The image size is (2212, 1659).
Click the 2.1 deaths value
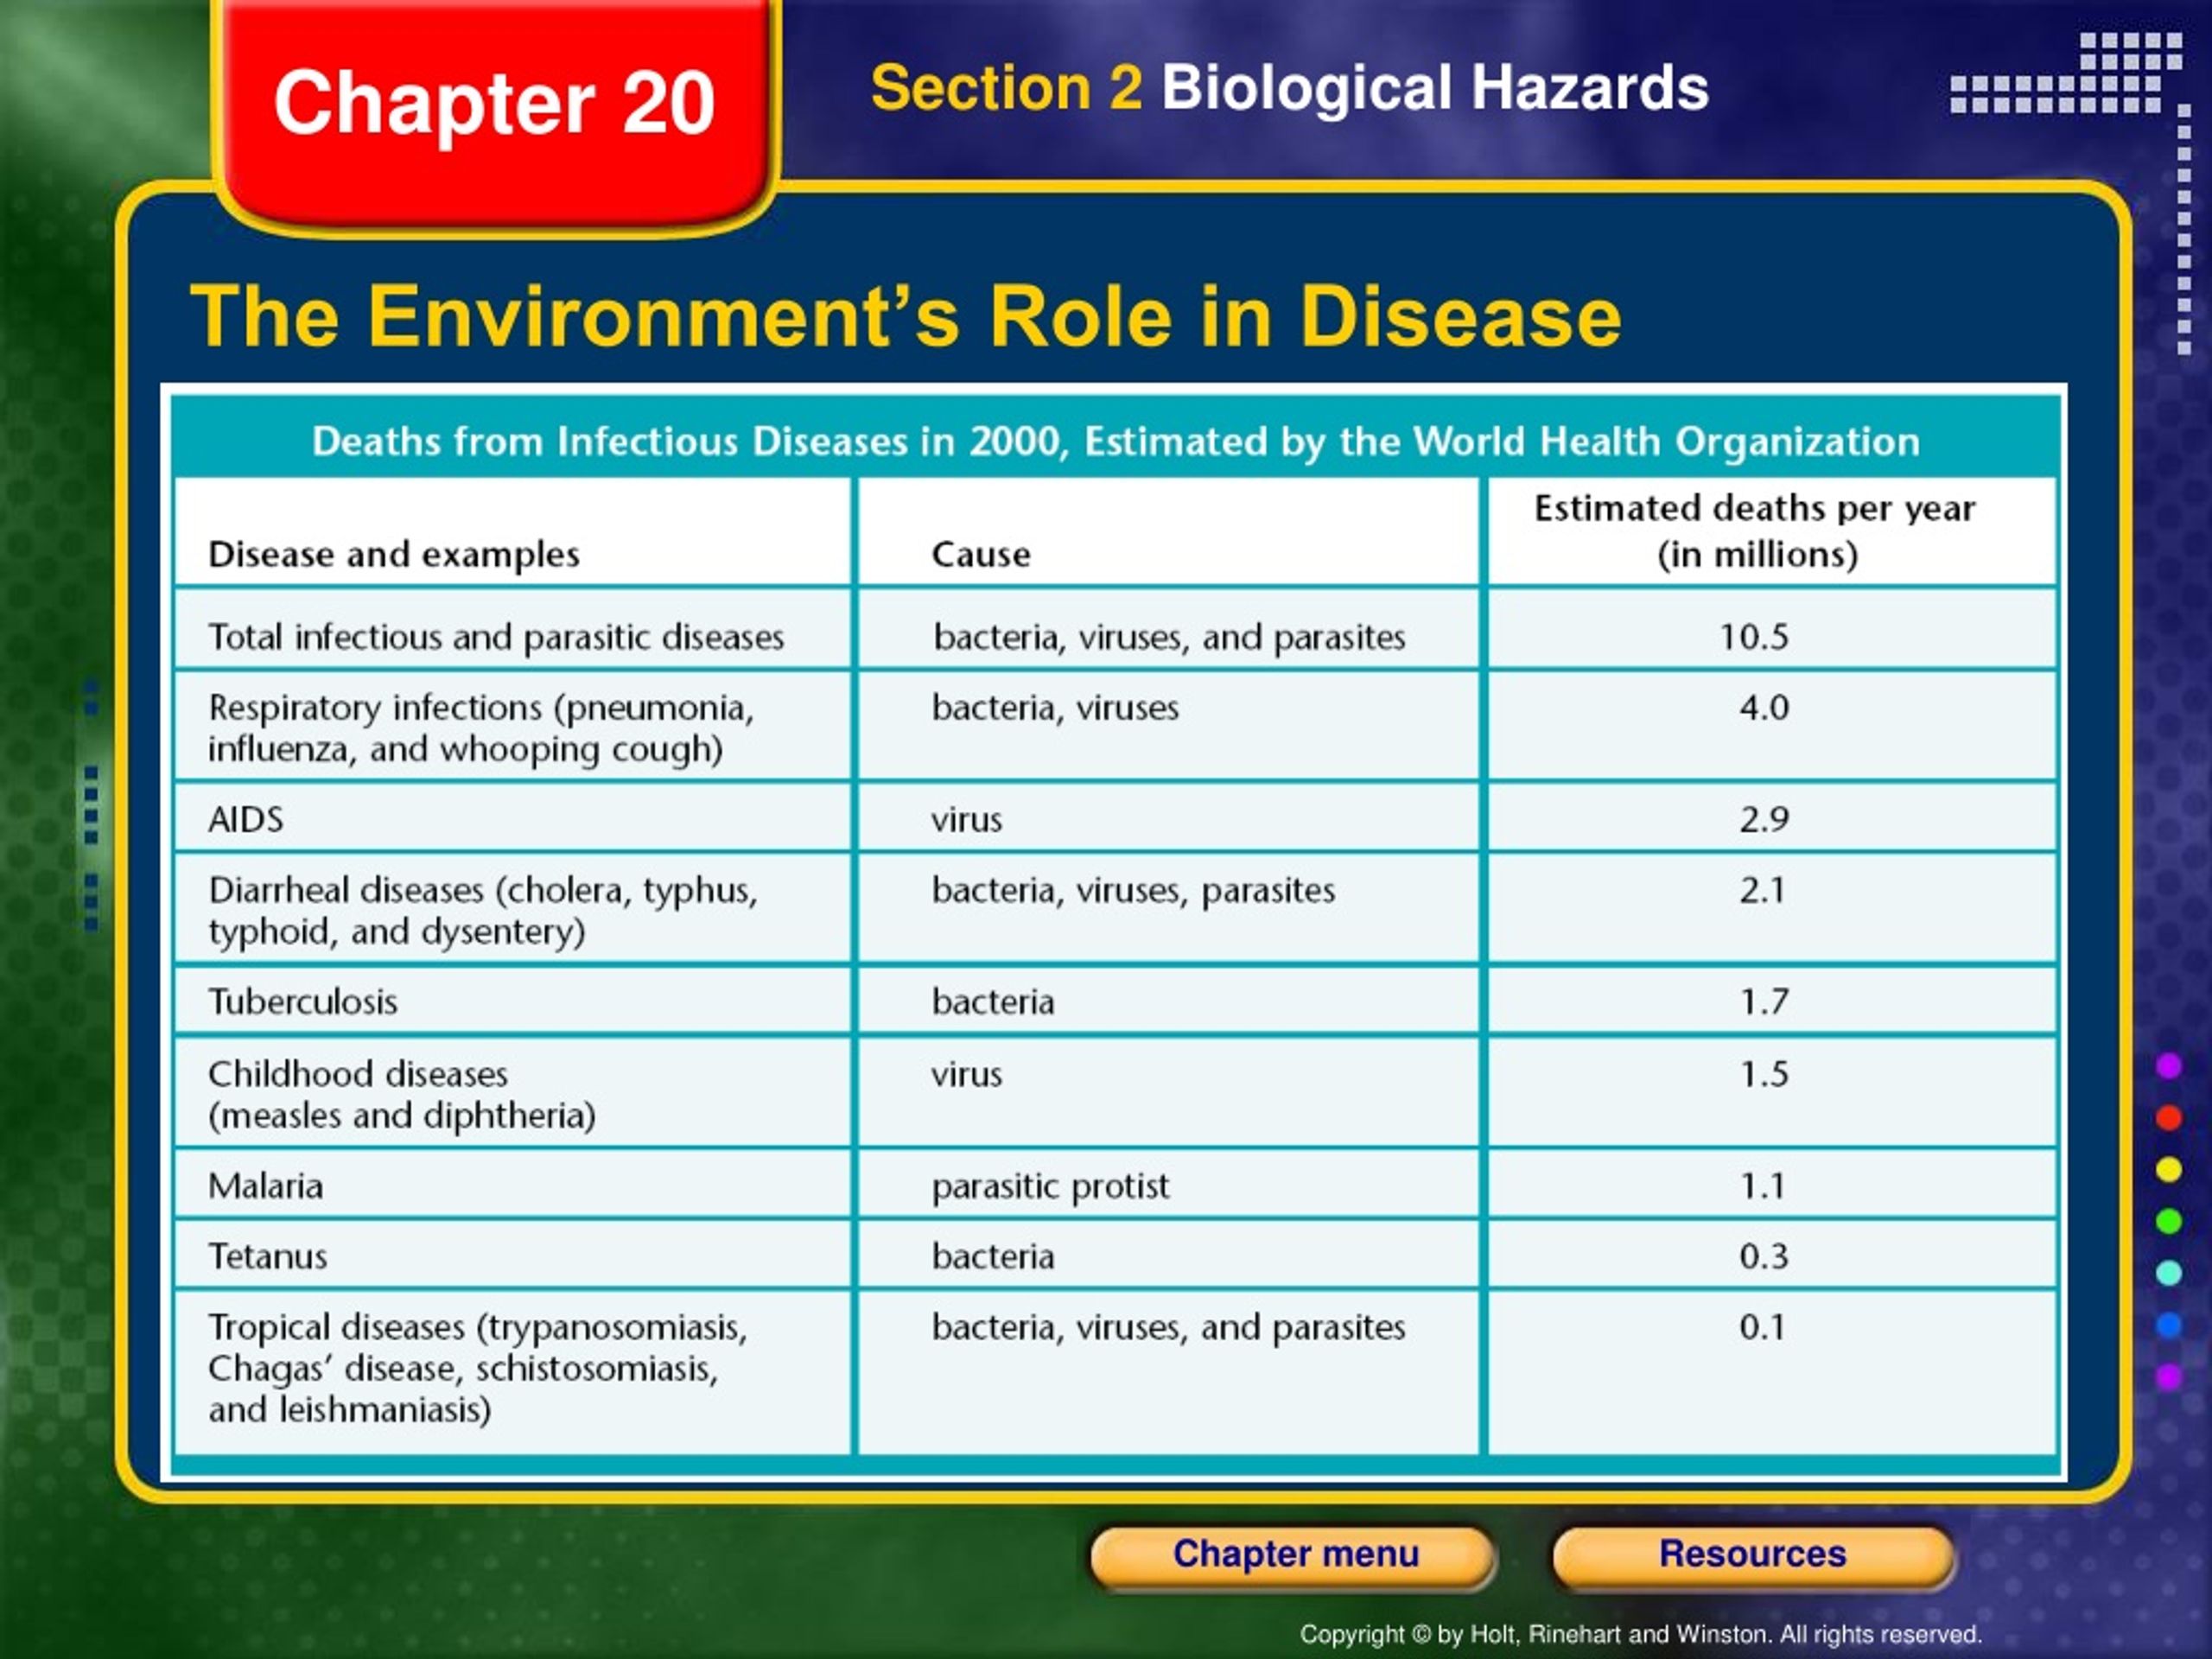tap(1762, 890)
